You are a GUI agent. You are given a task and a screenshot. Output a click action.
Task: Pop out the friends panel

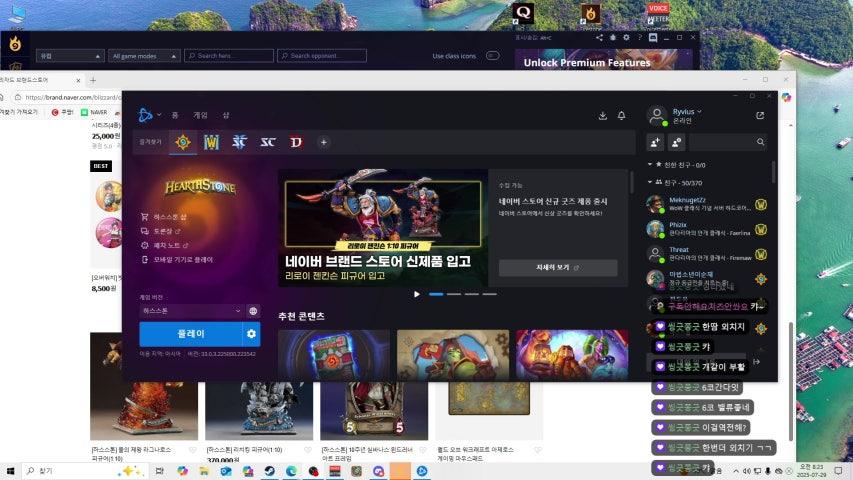pos(760,115)
